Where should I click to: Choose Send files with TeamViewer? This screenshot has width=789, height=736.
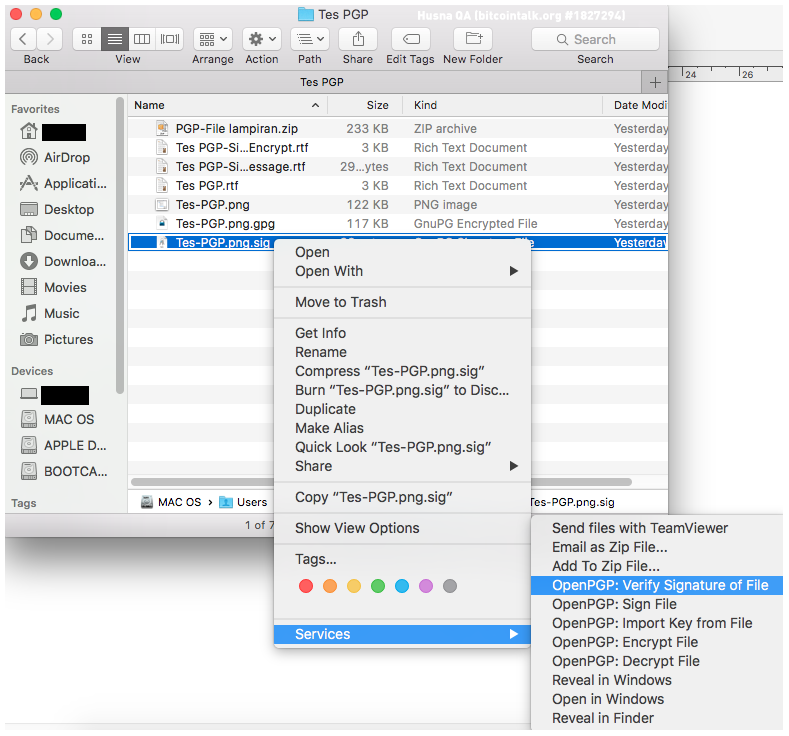(x=657, y=528)
